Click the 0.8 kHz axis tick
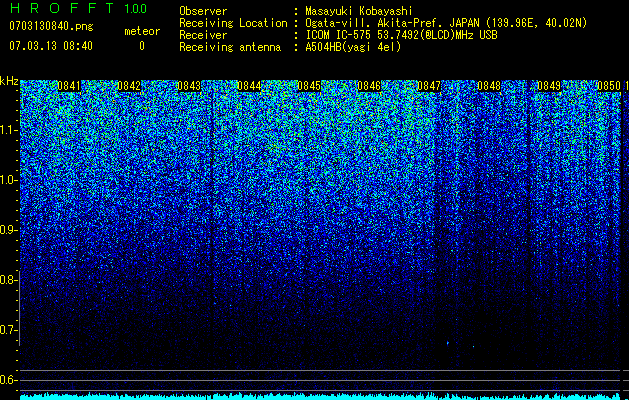The height and width of the screenshot is (400, 629). pos(9,280)
